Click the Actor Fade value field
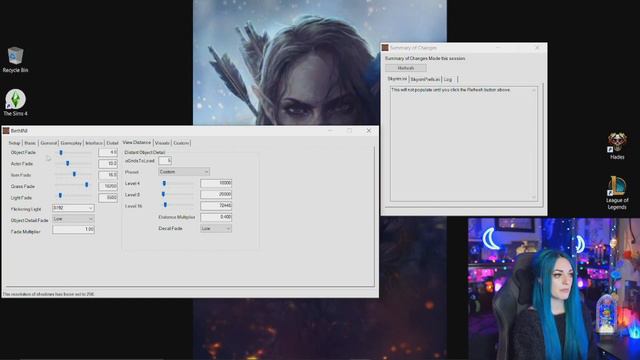 [108, 164]
